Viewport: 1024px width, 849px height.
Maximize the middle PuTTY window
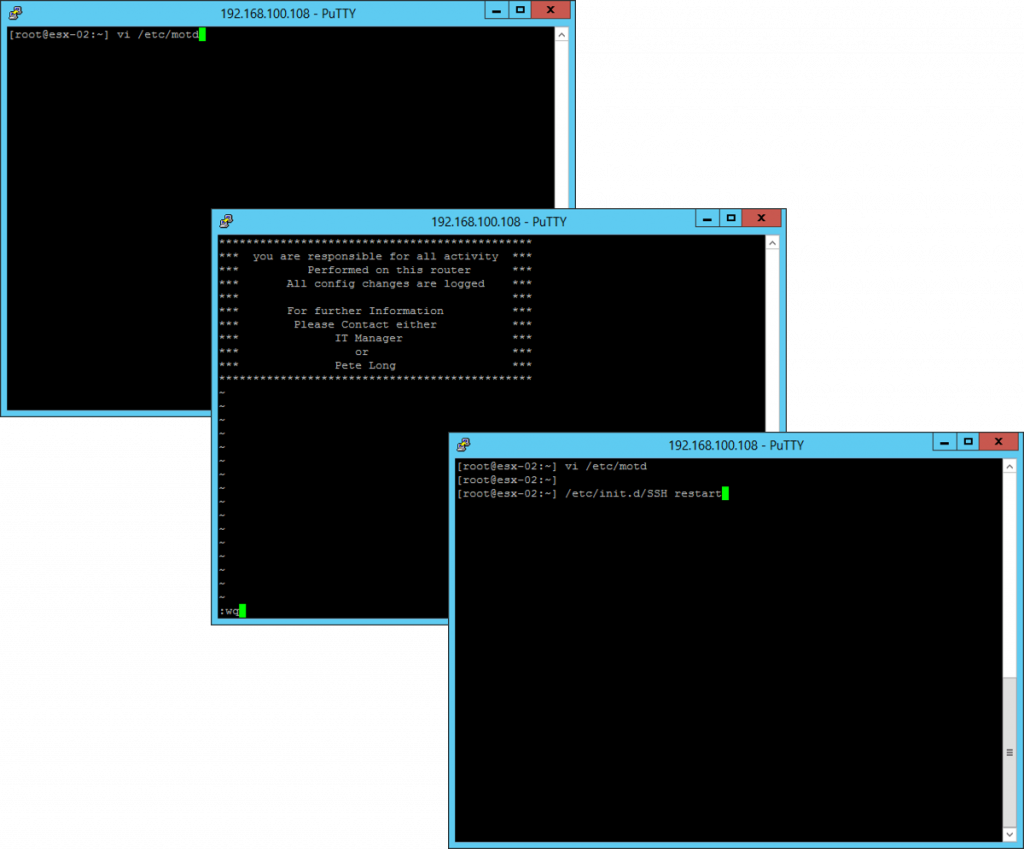(730, 218)
